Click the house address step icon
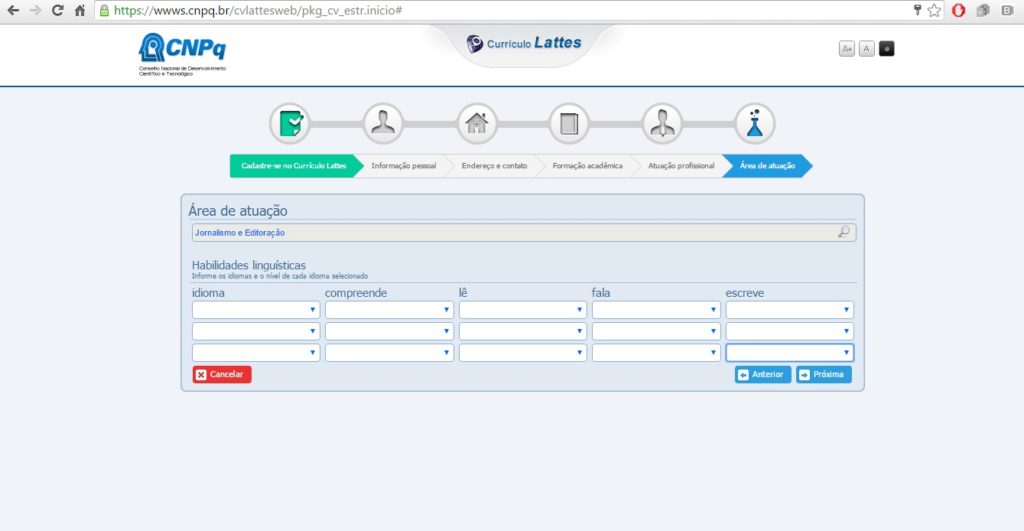Viewport: 1024px width, 531px height. coord(476,124)
